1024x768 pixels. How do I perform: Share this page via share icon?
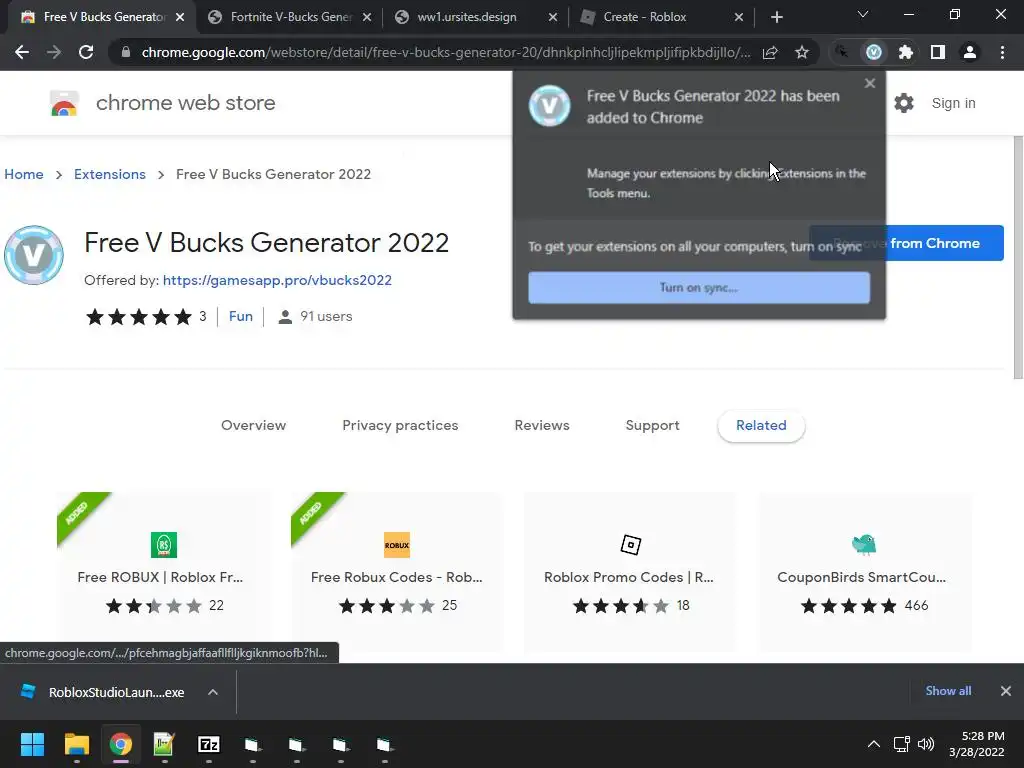coord(770,52)
